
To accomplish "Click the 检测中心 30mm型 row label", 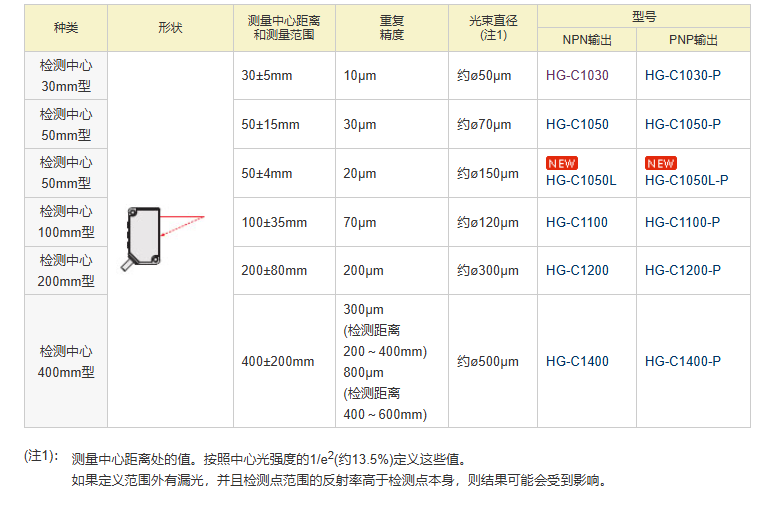I will (66, 76).
